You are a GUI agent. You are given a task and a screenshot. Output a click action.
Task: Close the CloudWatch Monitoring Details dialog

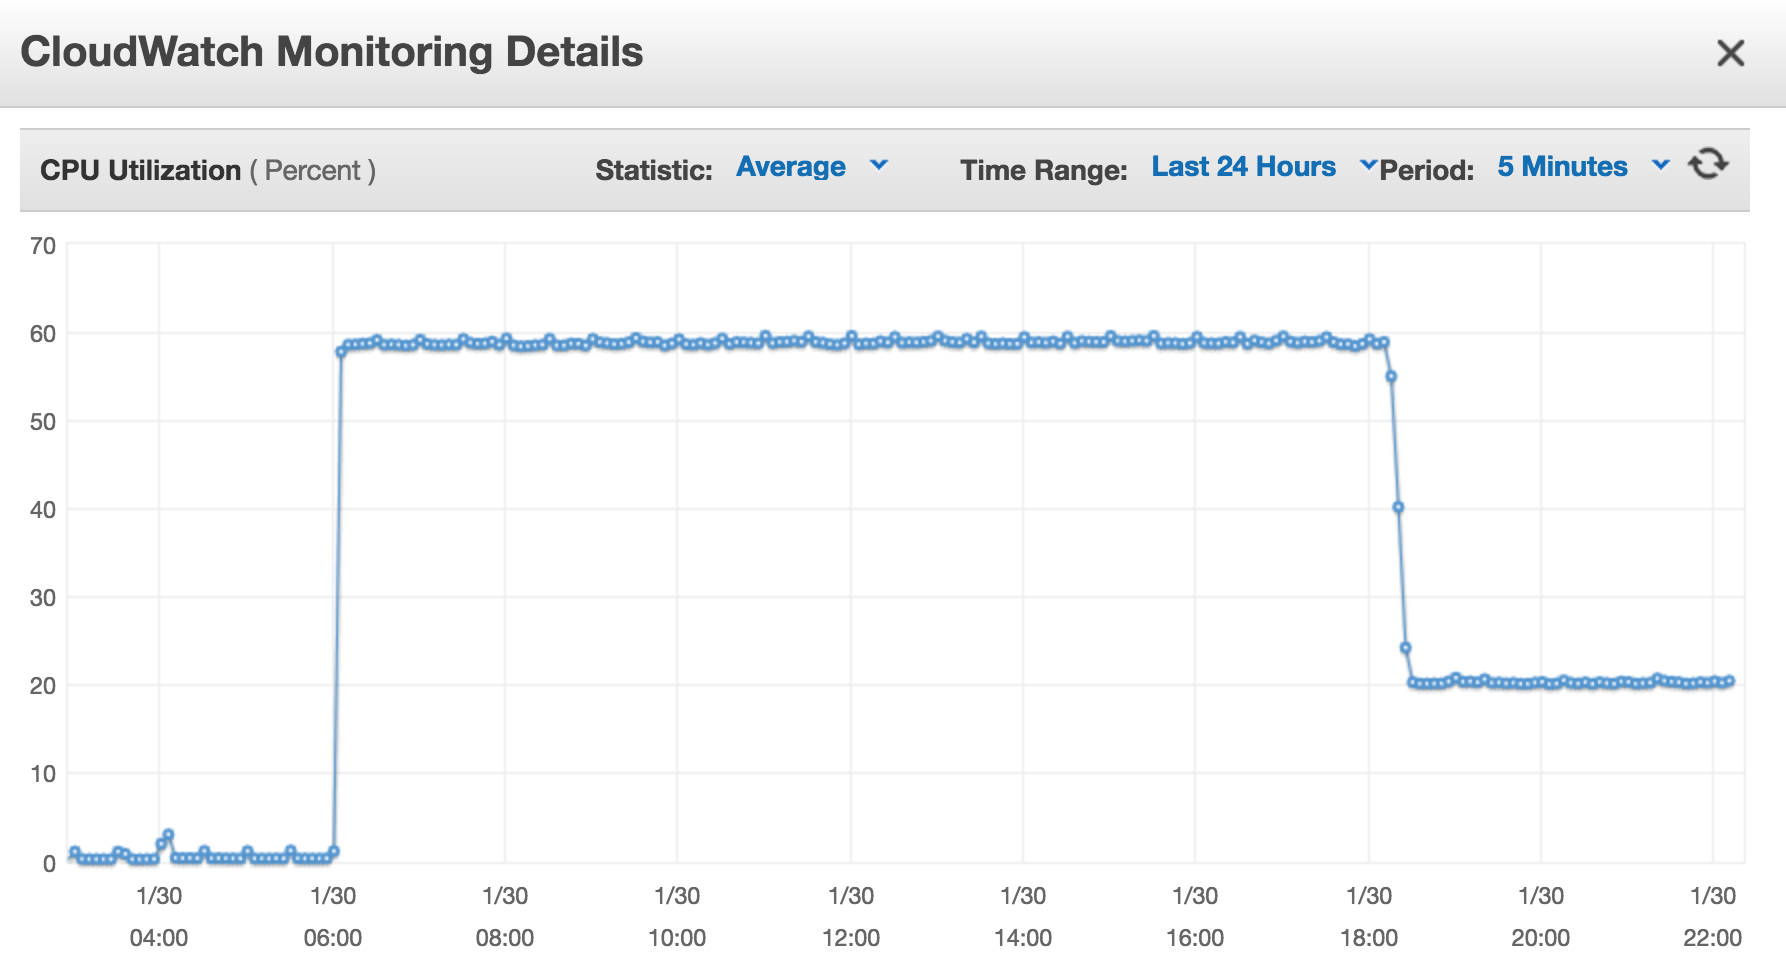(1730, 53)
